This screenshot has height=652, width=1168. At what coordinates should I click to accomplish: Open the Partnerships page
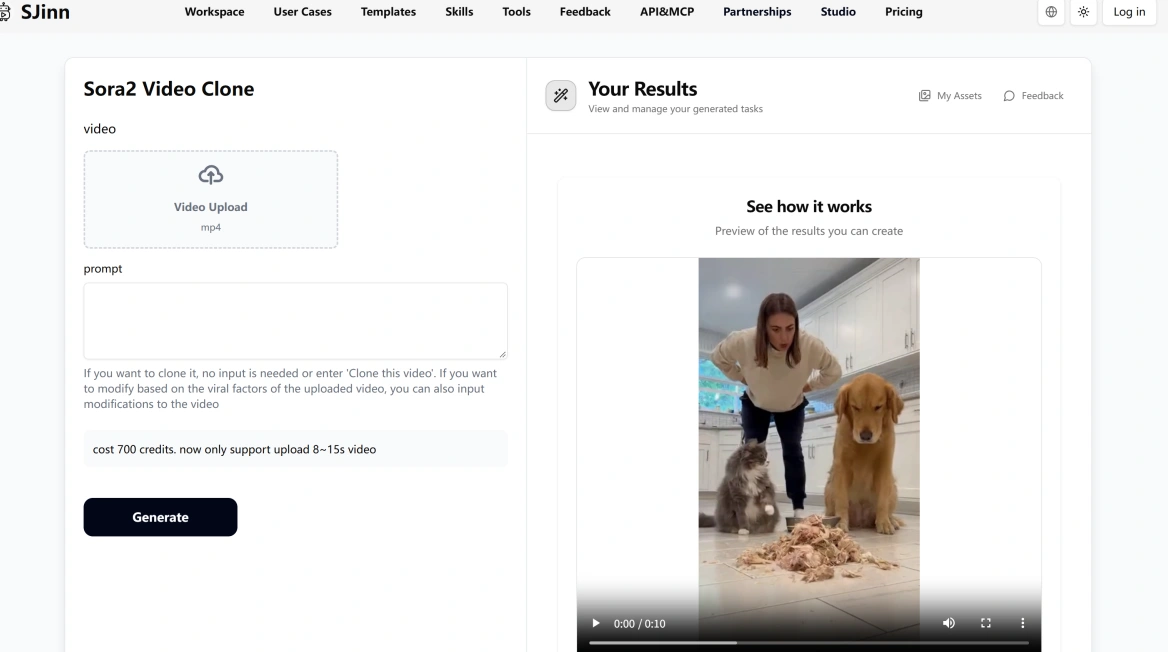tap(757, 12)
